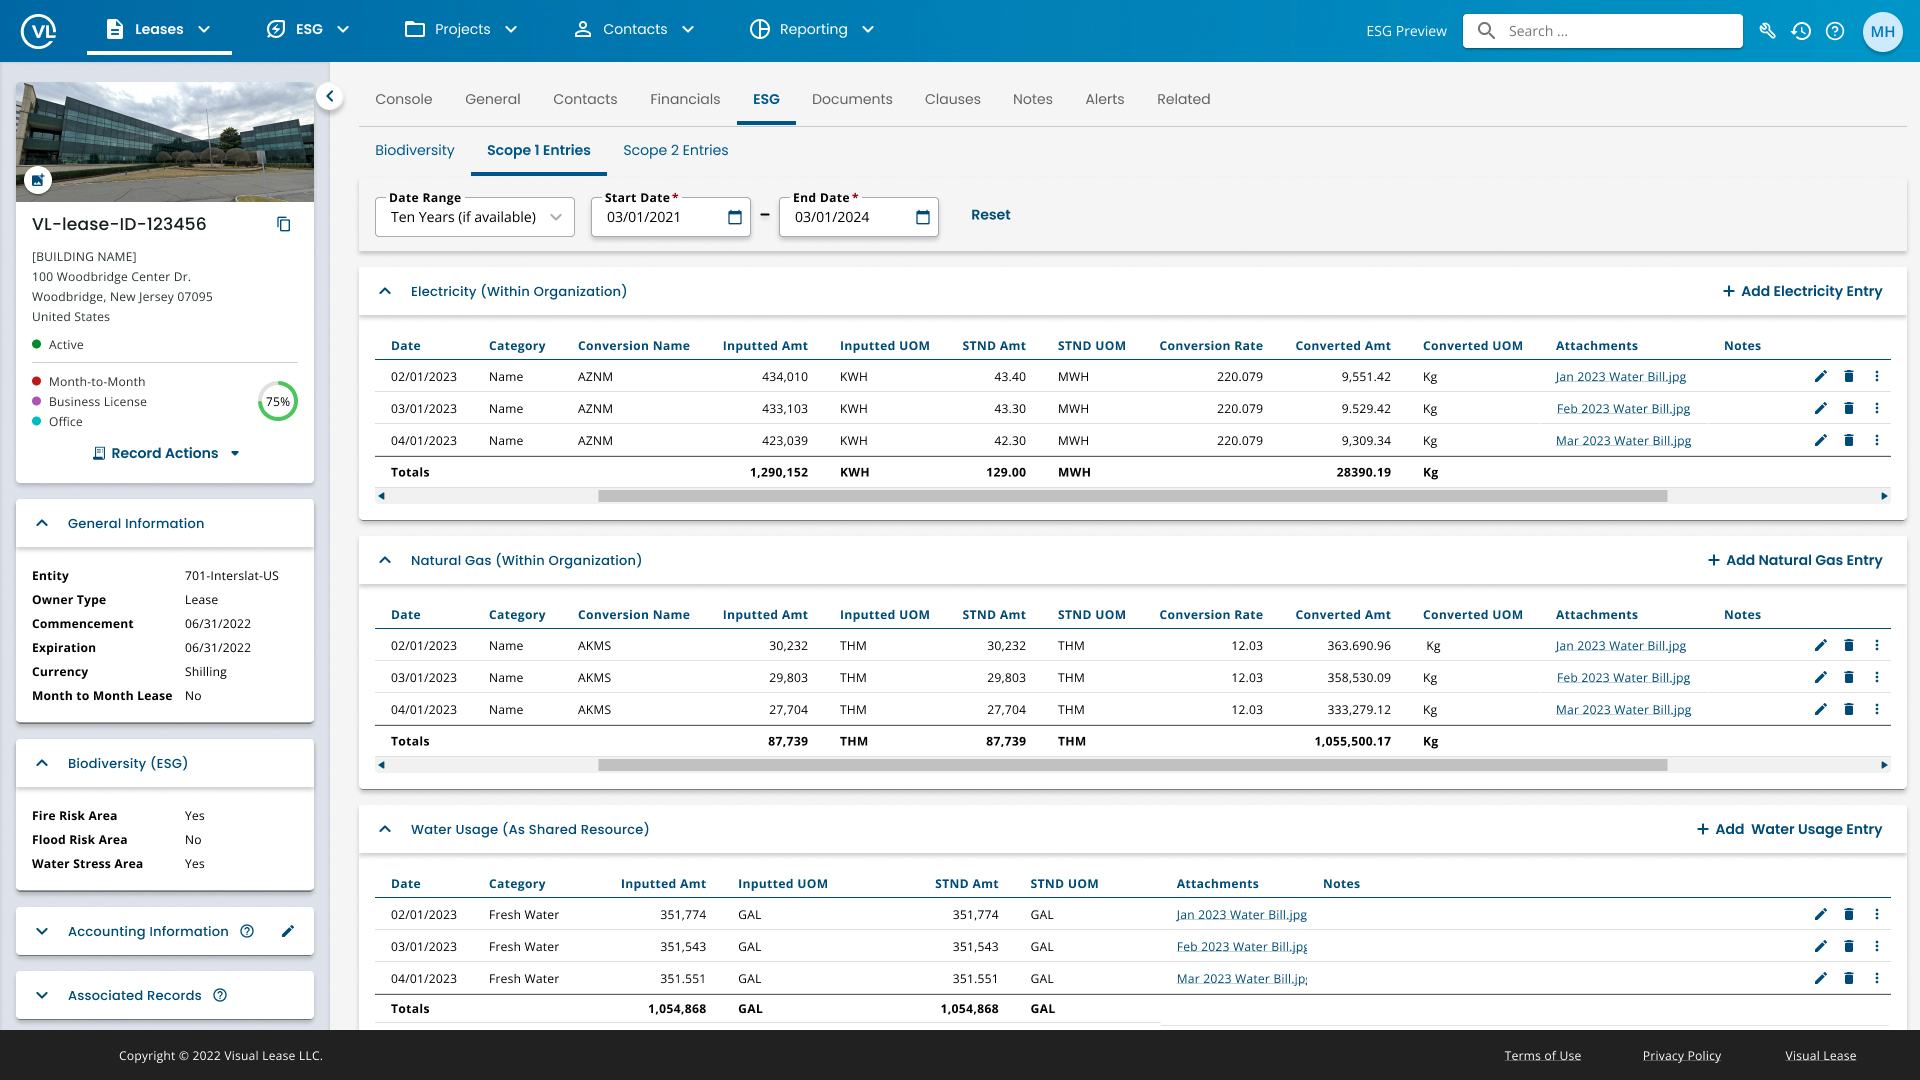Image resolution: width=1920 pixels, height=1080 pixels.
Task: Collapse the Electricity Within Organization section
Action: (385, 291)
